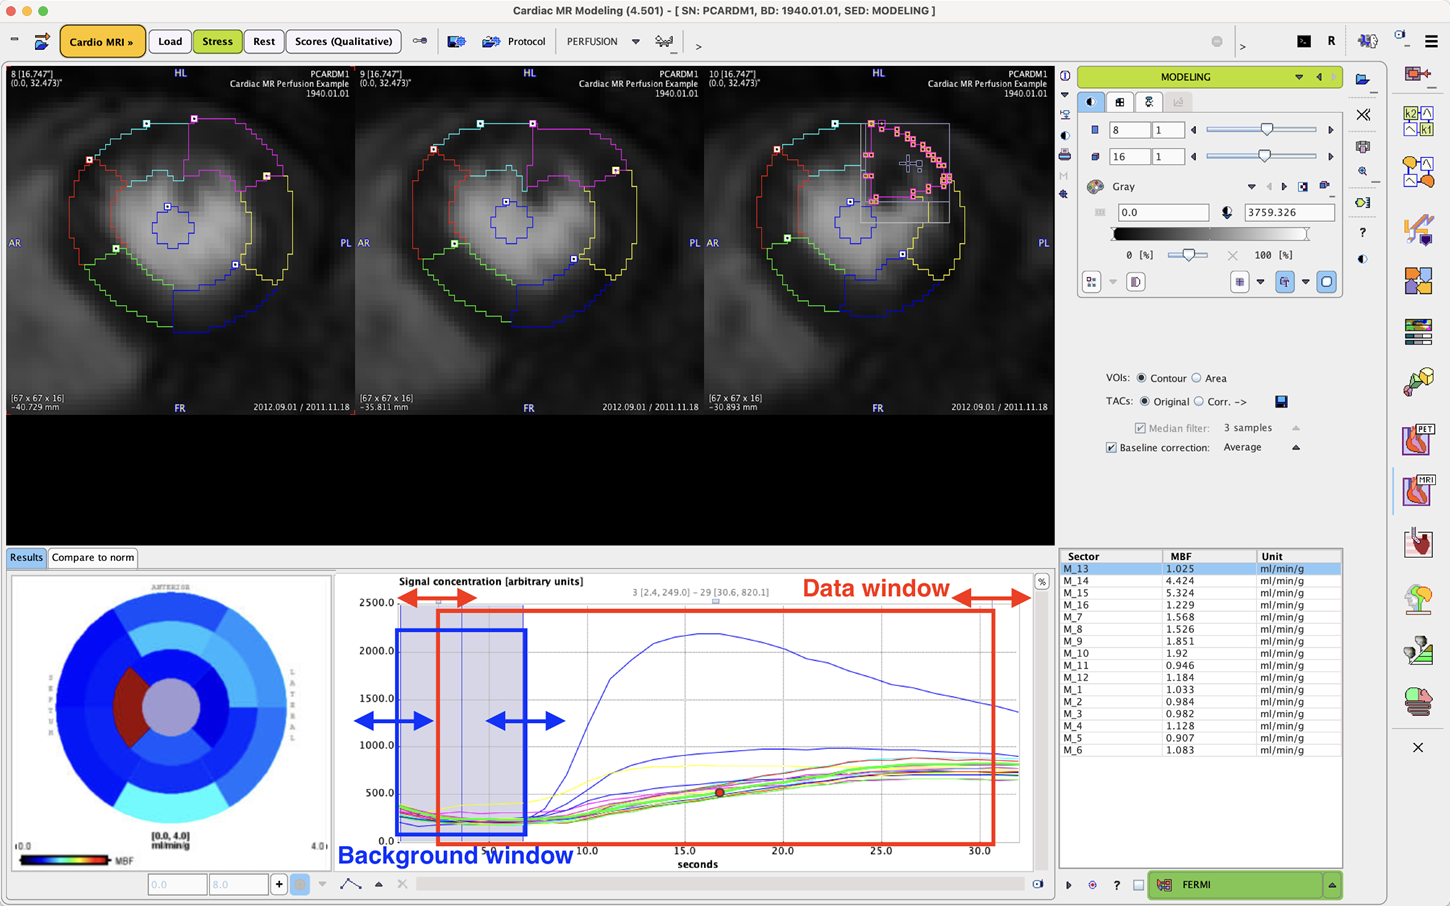The image size is (1450, 906).
Task: Open the Gray color table dropdown
Action: [1251, 187]
